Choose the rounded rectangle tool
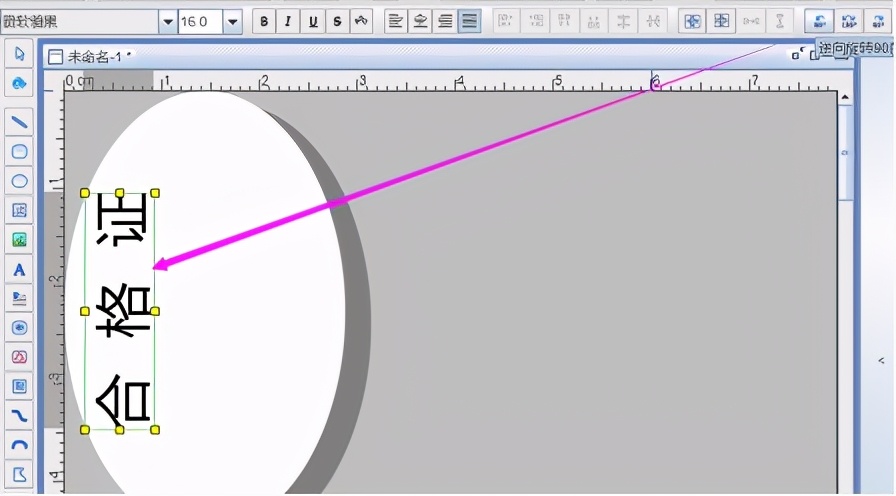Image resolution: width=896 pixels, height=496 pixels. pos(19,151)
